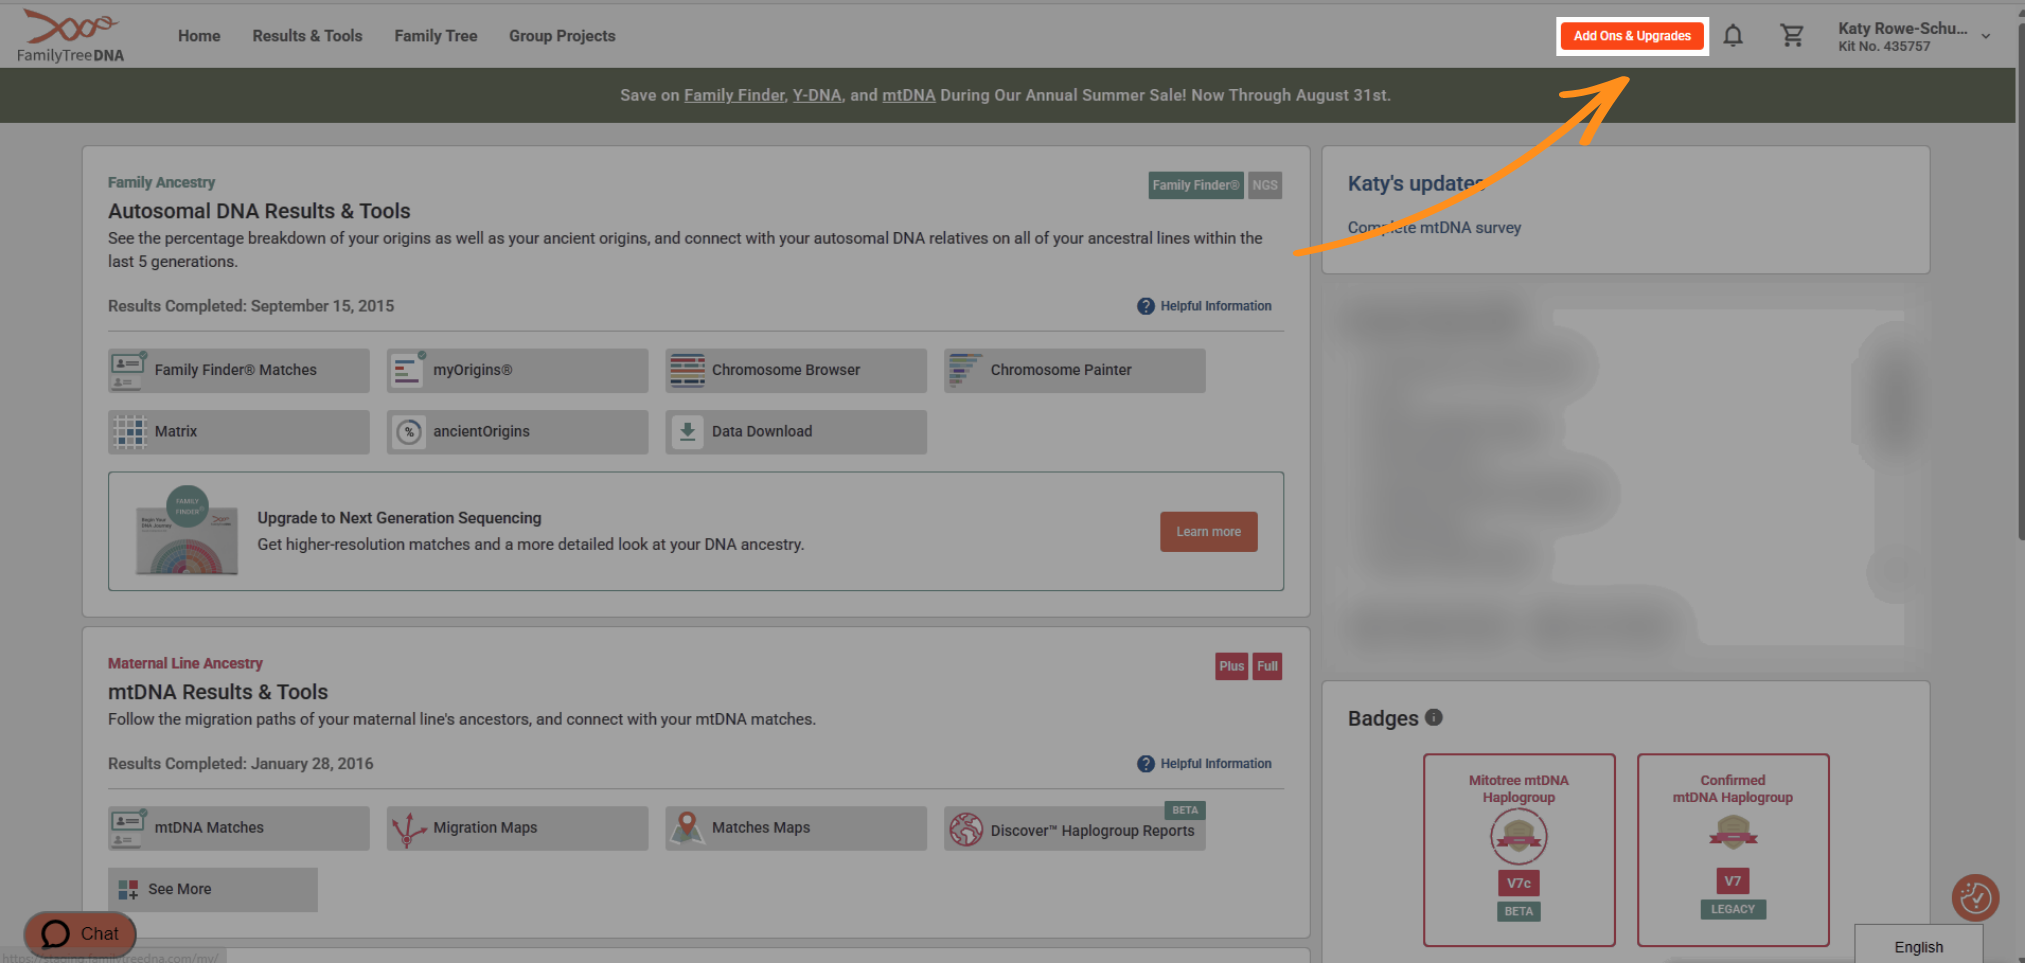Open Data Download
Screen dimensions: 2025x963
796,432
